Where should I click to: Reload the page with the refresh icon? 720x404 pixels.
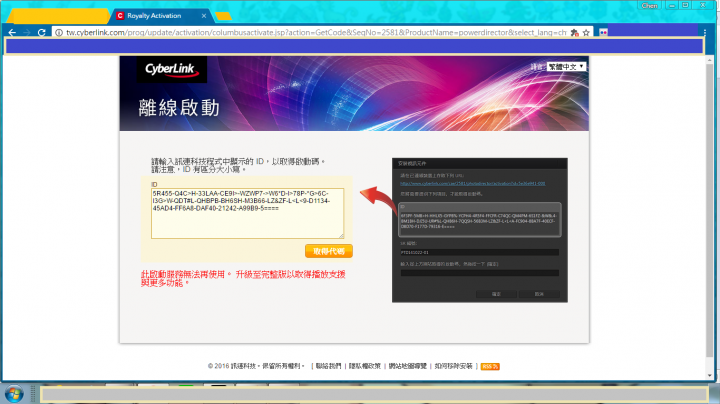click(x=41, y=33)
